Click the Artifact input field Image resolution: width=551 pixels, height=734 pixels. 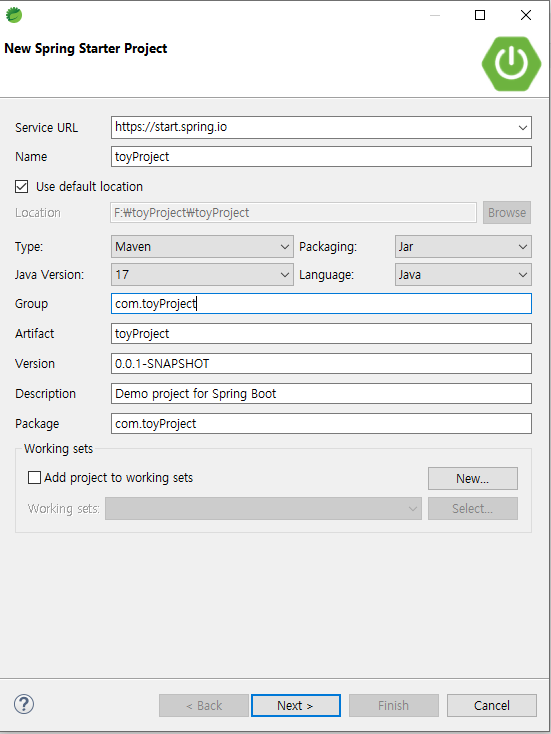[321, 333]
